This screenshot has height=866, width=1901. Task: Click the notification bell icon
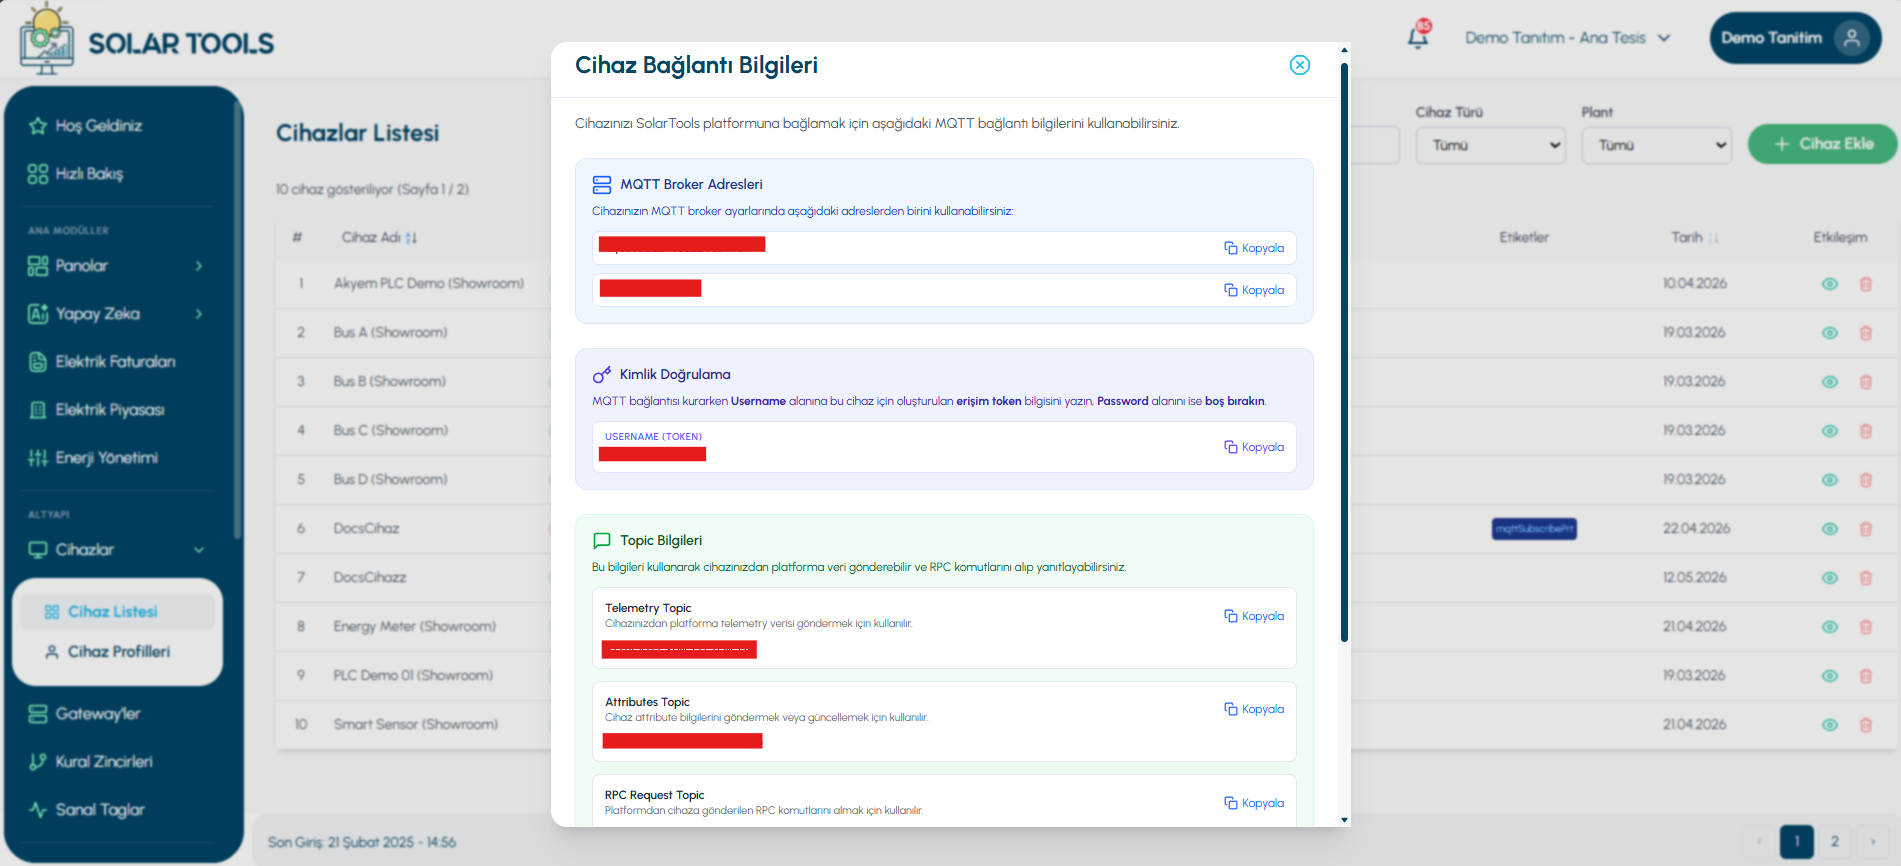[1418, 37]
